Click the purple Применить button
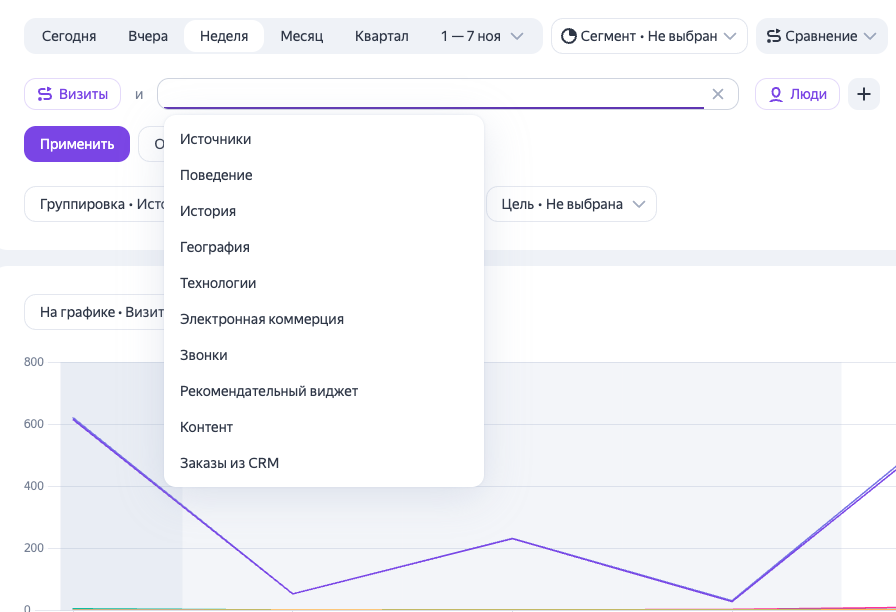The width and height of the screenshot is (896, 612). coord(77,144)
